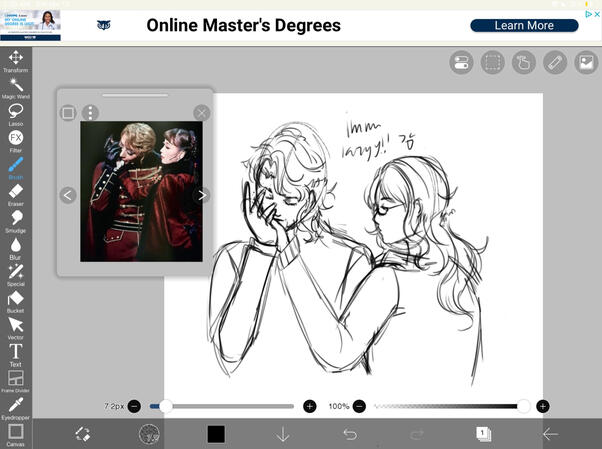The width and height of the screenshot is (602, 449).
Task: Click the Learn More ad button
Action: tap(524, 25)
